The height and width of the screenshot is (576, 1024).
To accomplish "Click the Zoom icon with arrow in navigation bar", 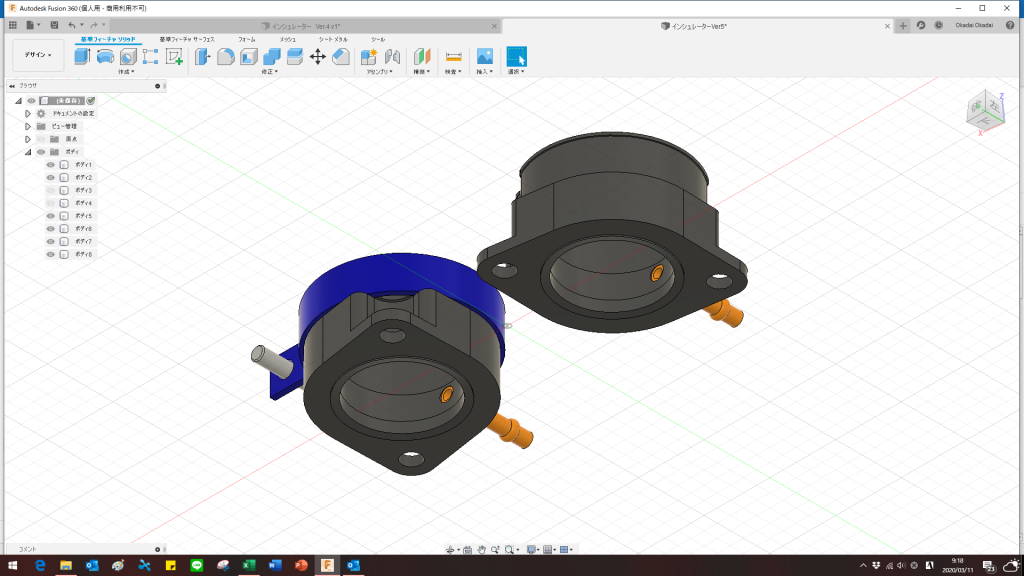I will pyautogui.click(x=495, y=550).
